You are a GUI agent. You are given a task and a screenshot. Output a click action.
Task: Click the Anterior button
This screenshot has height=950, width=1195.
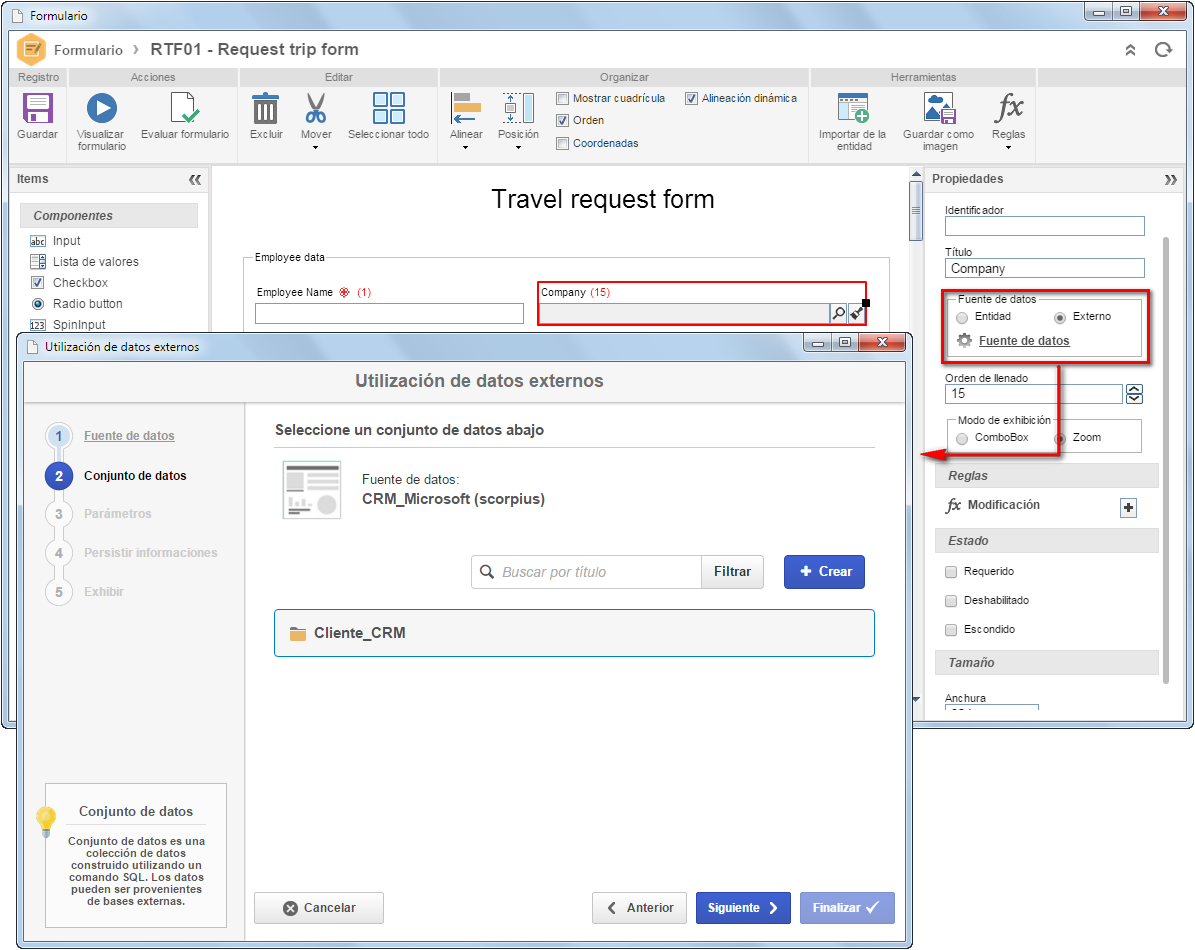tap(639, 908)
